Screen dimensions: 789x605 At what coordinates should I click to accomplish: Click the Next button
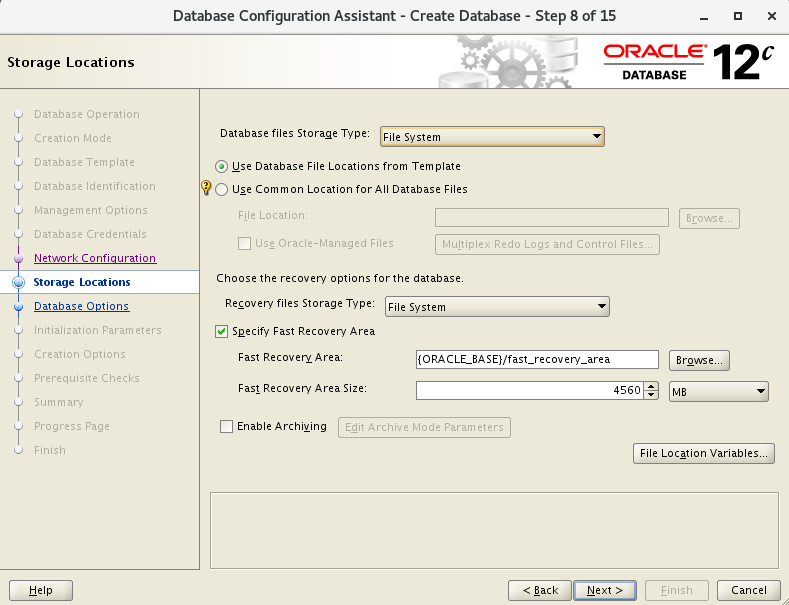click(604, 590)
